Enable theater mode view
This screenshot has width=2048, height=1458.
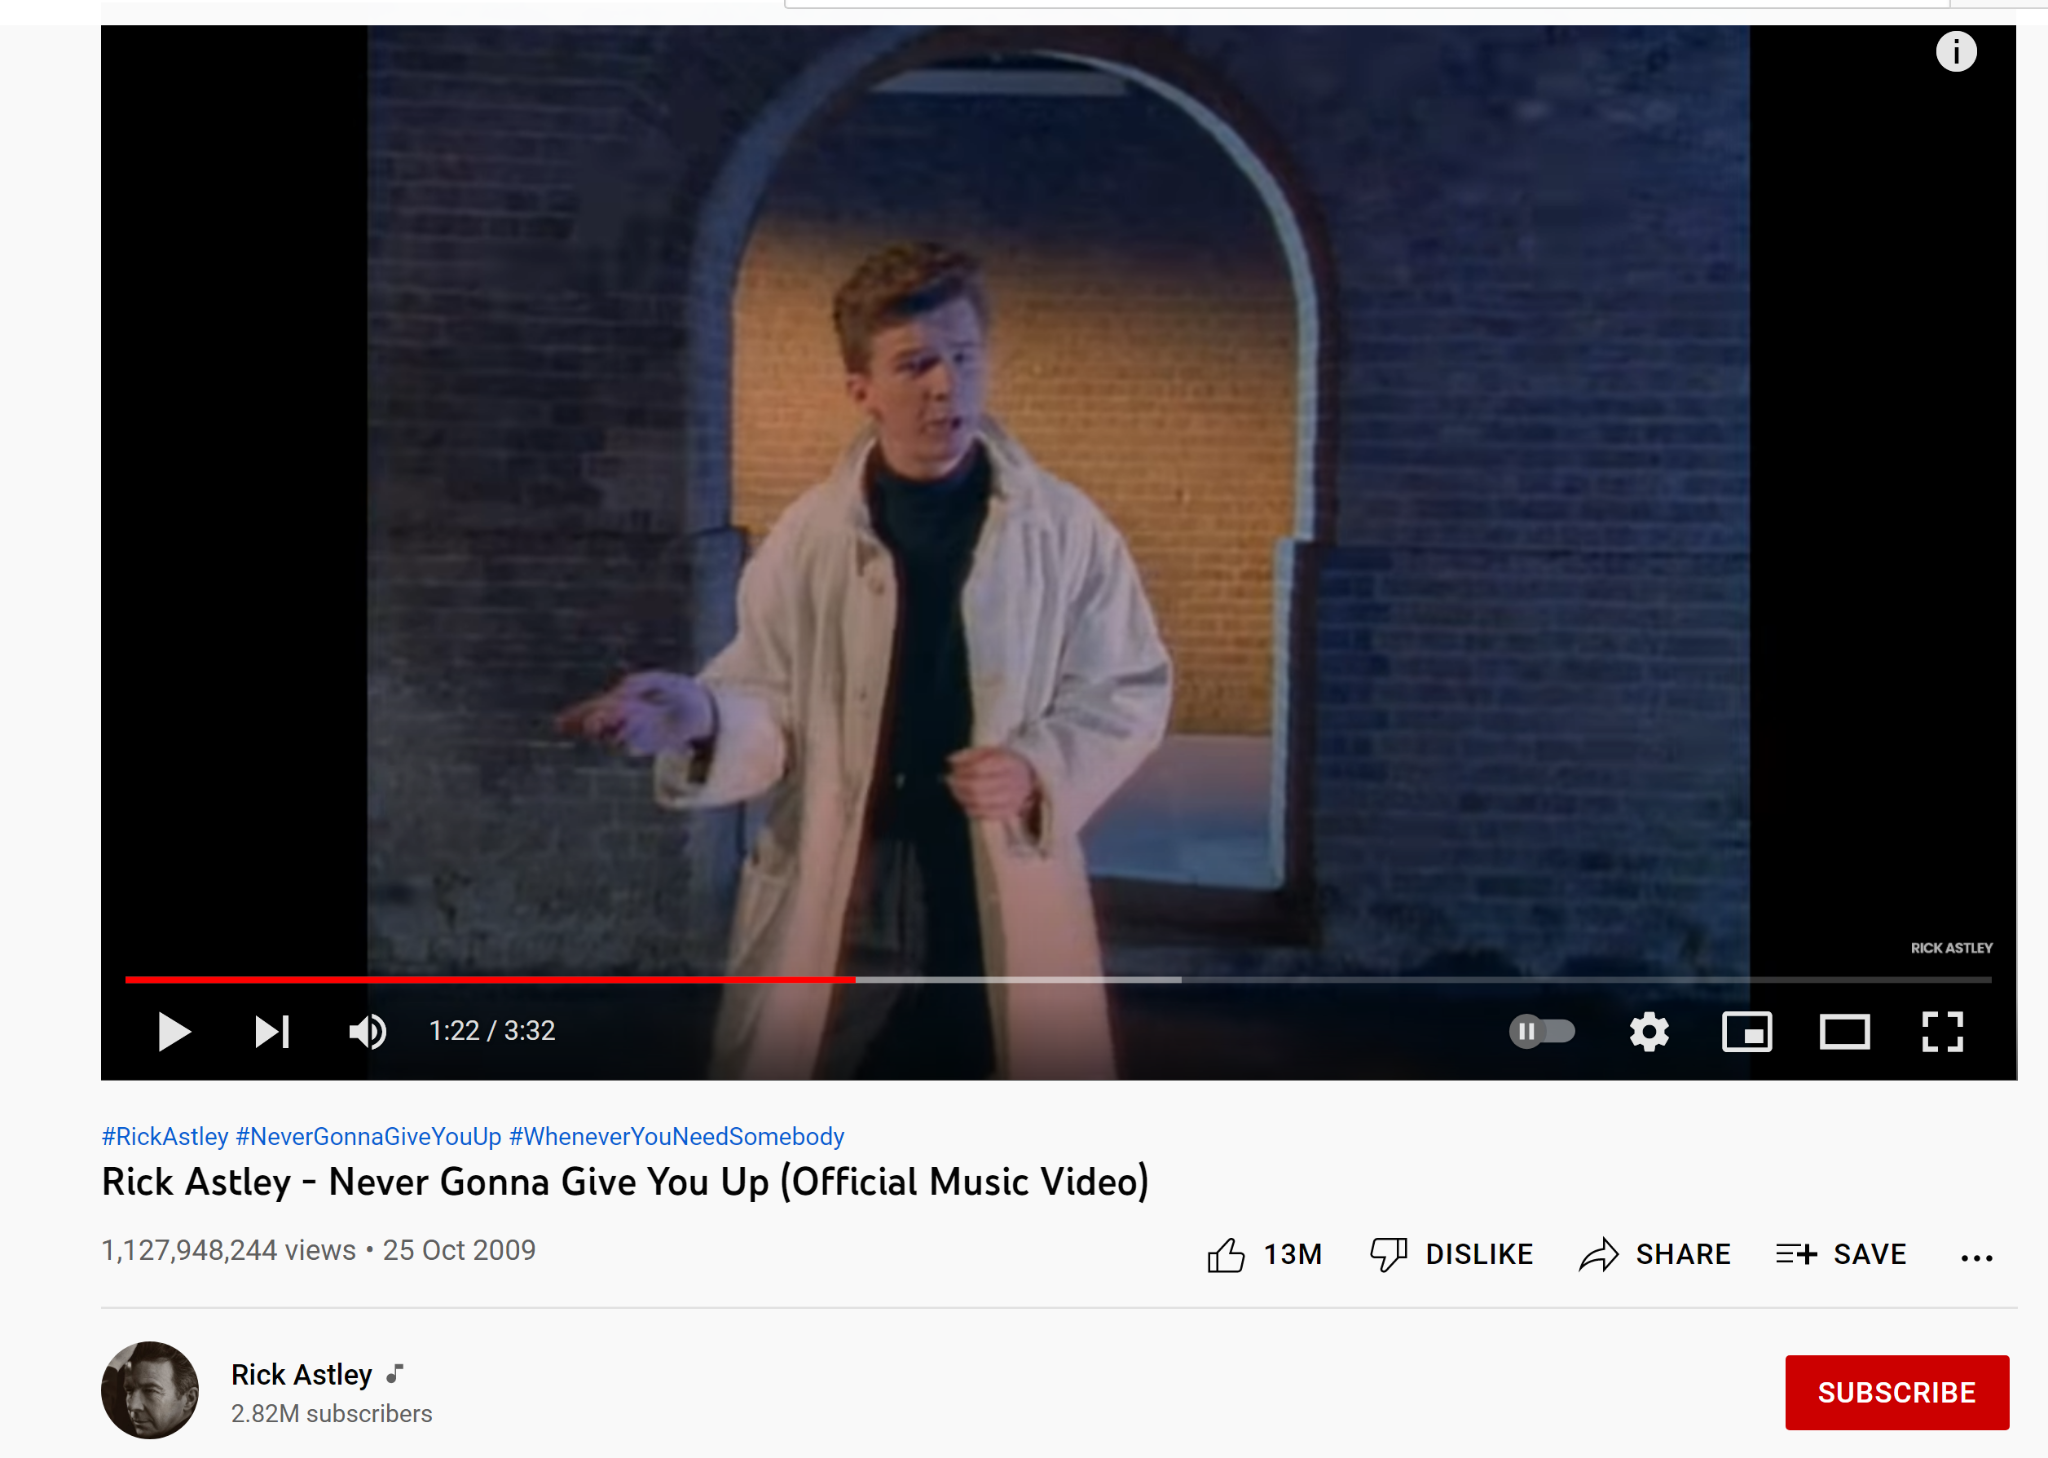[x=1844, y=1031]
